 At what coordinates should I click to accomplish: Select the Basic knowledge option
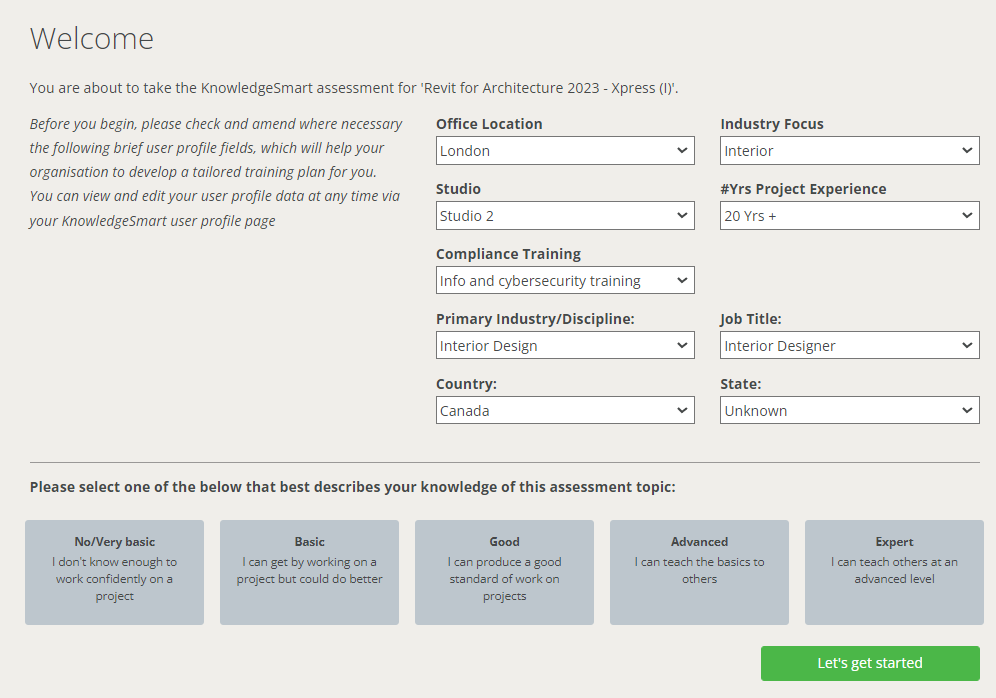click(309, 572)
